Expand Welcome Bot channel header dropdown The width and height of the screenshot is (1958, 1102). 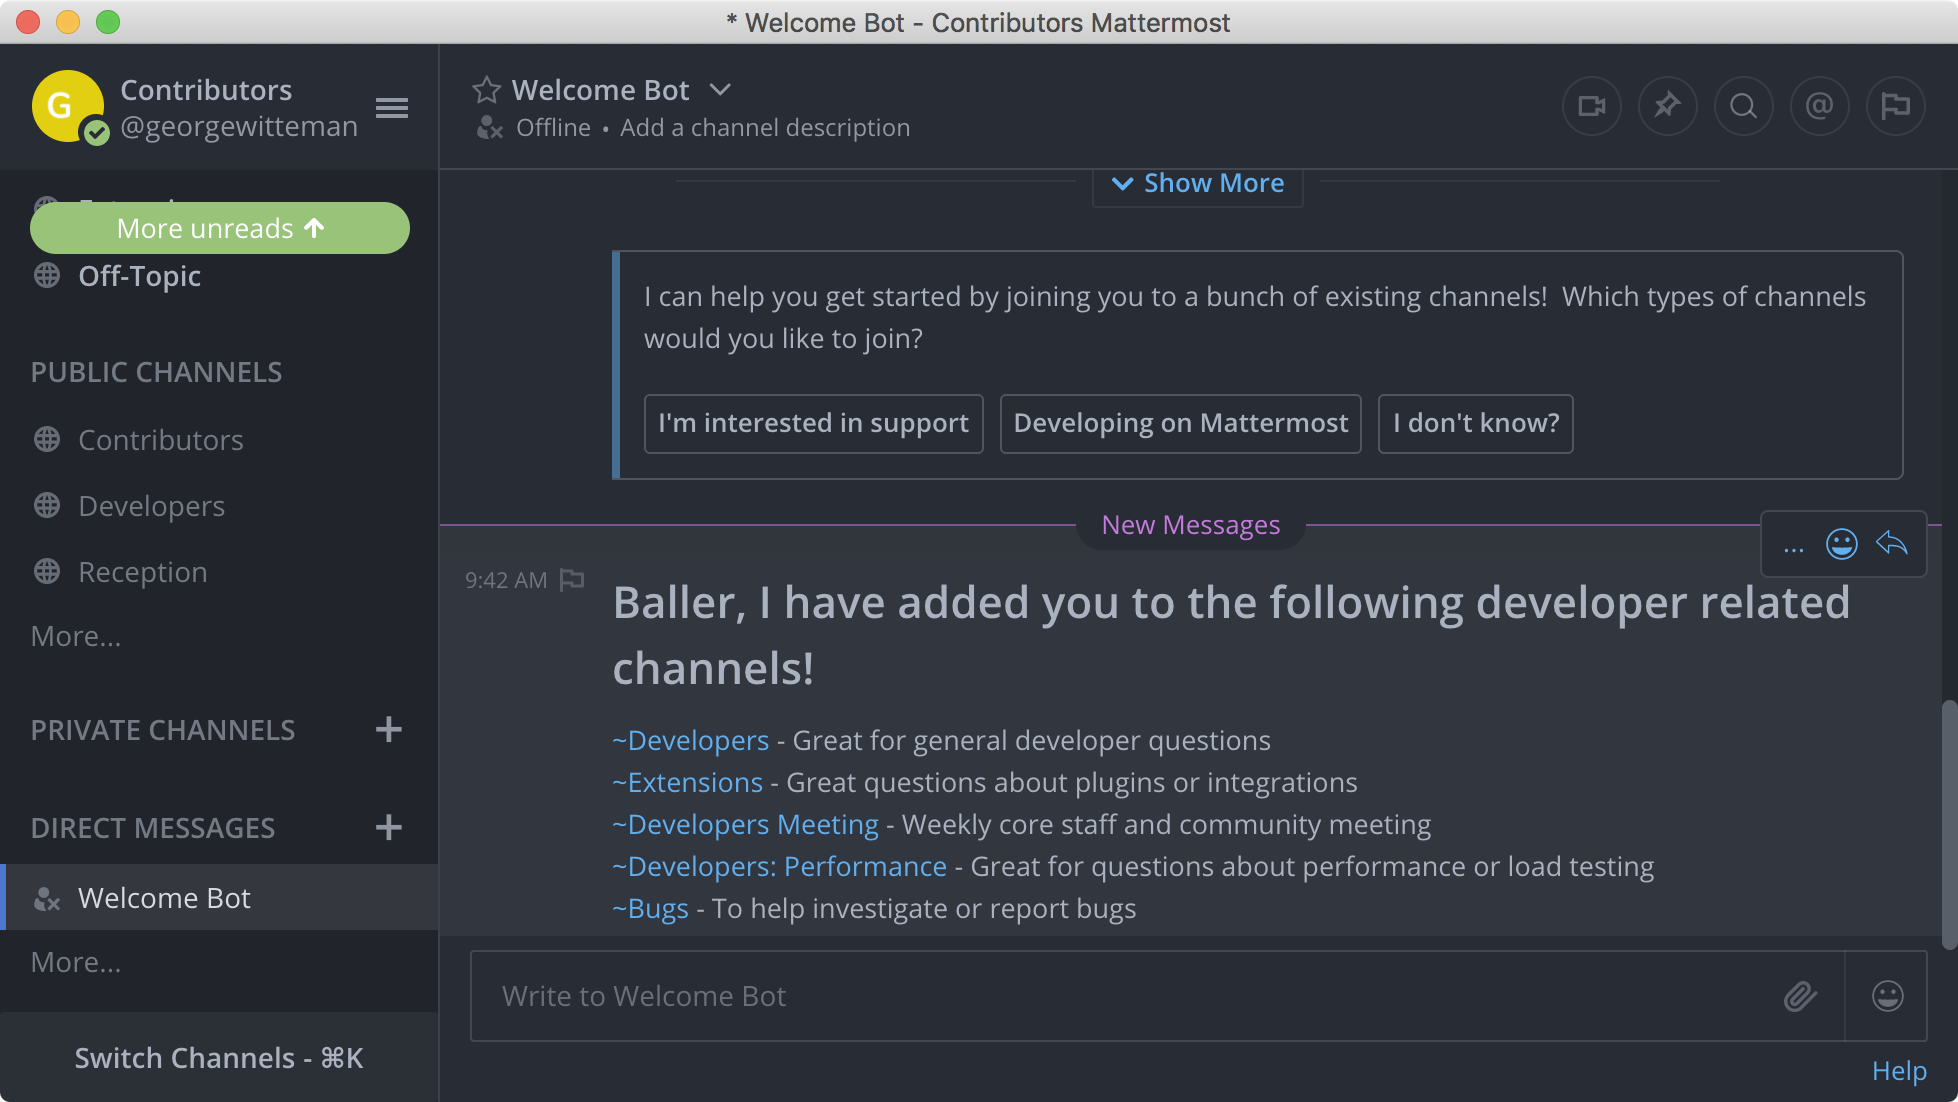tap(720, 90)
